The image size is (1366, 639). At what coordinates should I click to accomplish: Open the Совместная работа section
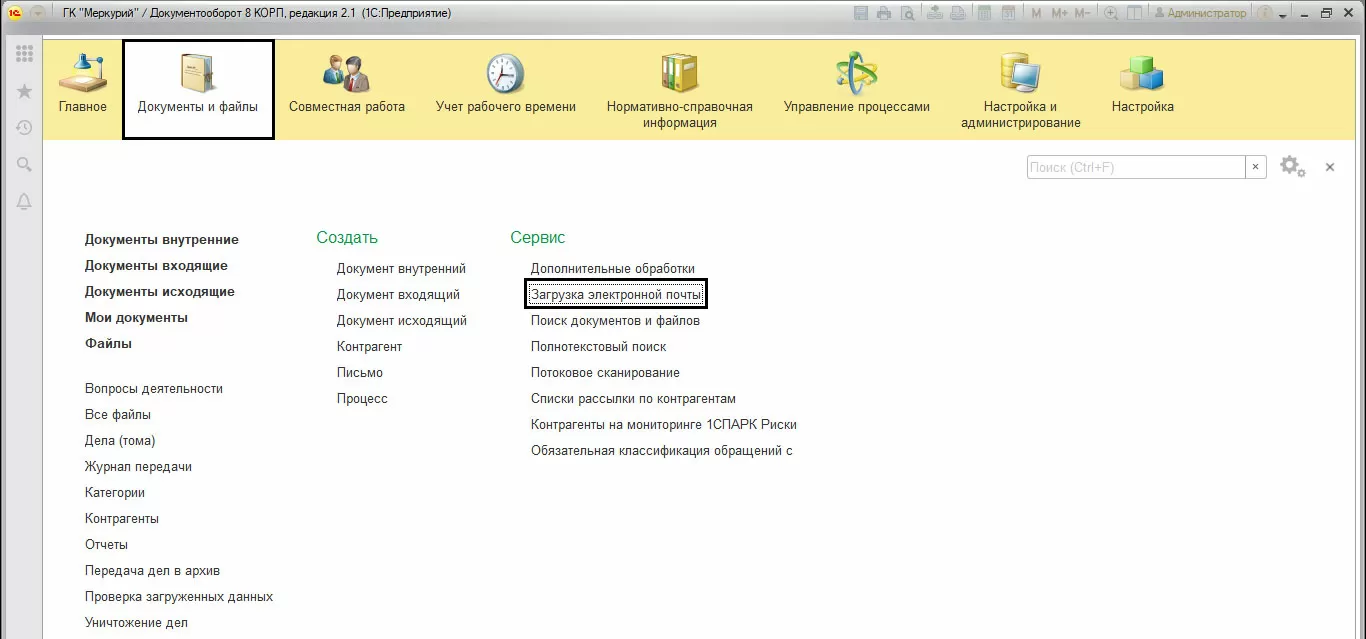pyautogui.click(x=347, y=88)
